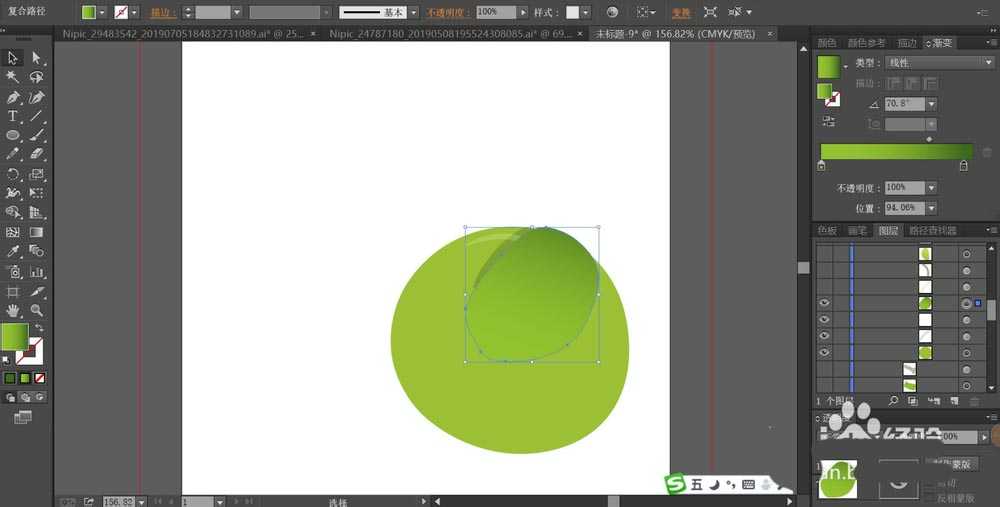
Task: Open the 路径查找器 panel tab
Action: pyautogui.click(x=932, y=230)
